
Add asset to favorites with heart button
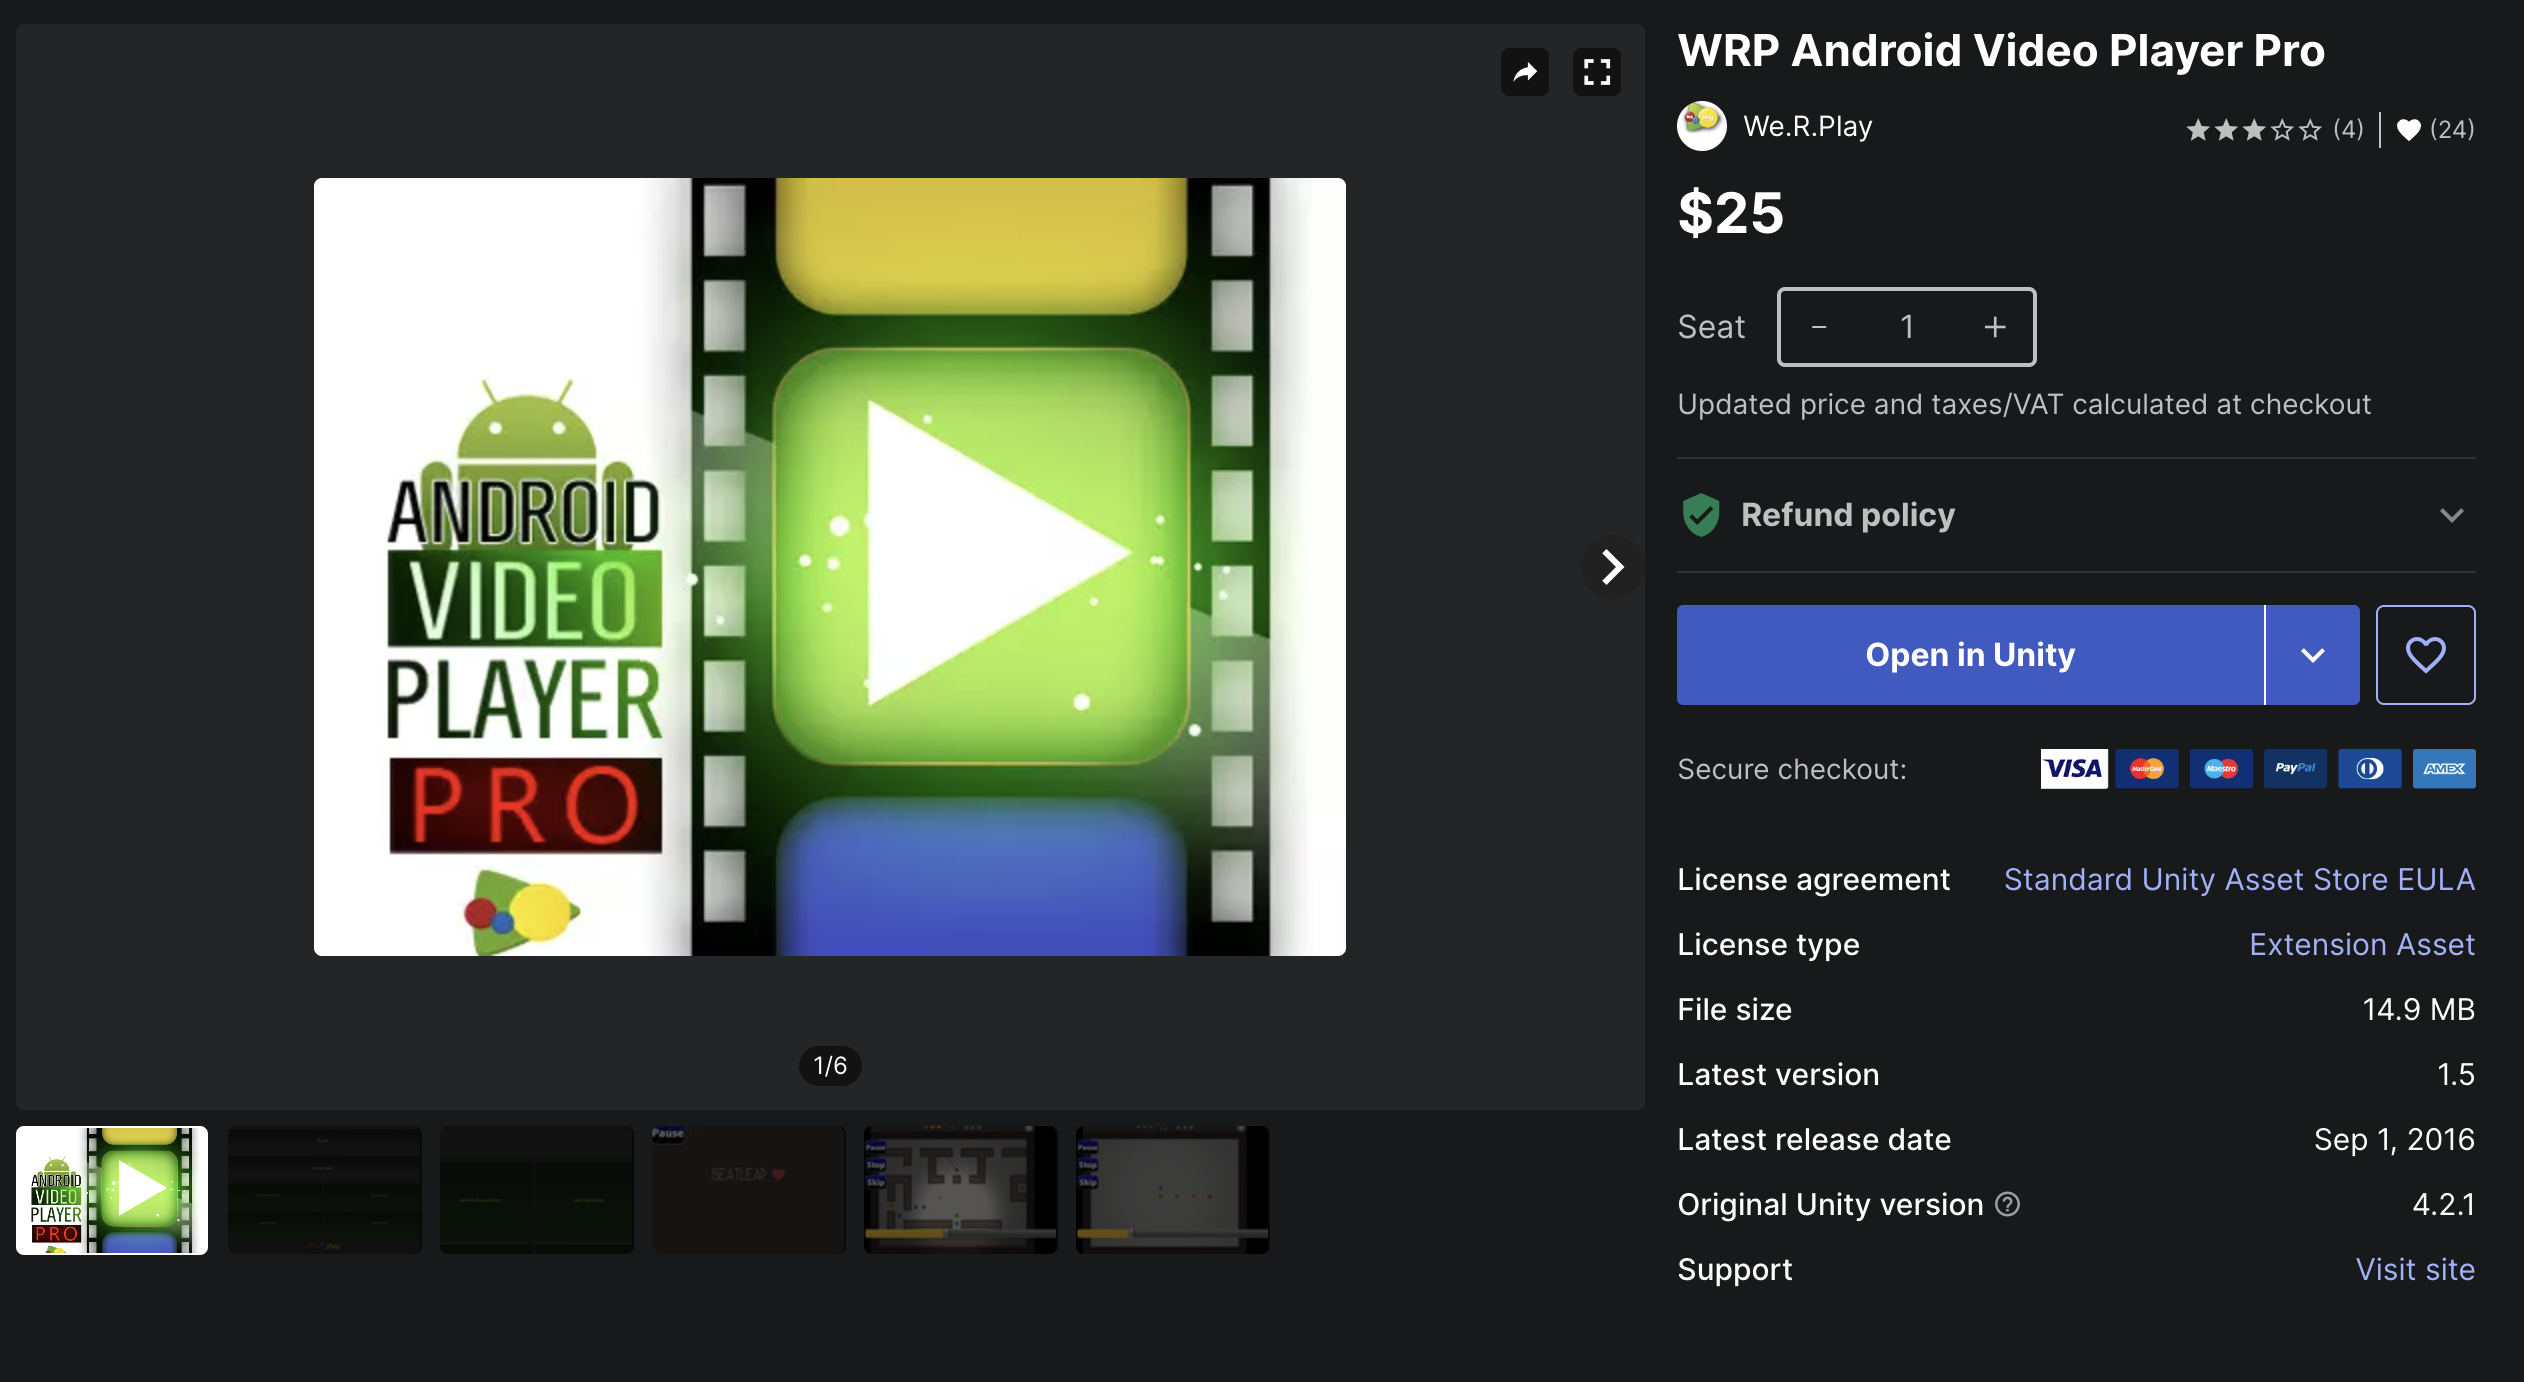point(2426,655)
